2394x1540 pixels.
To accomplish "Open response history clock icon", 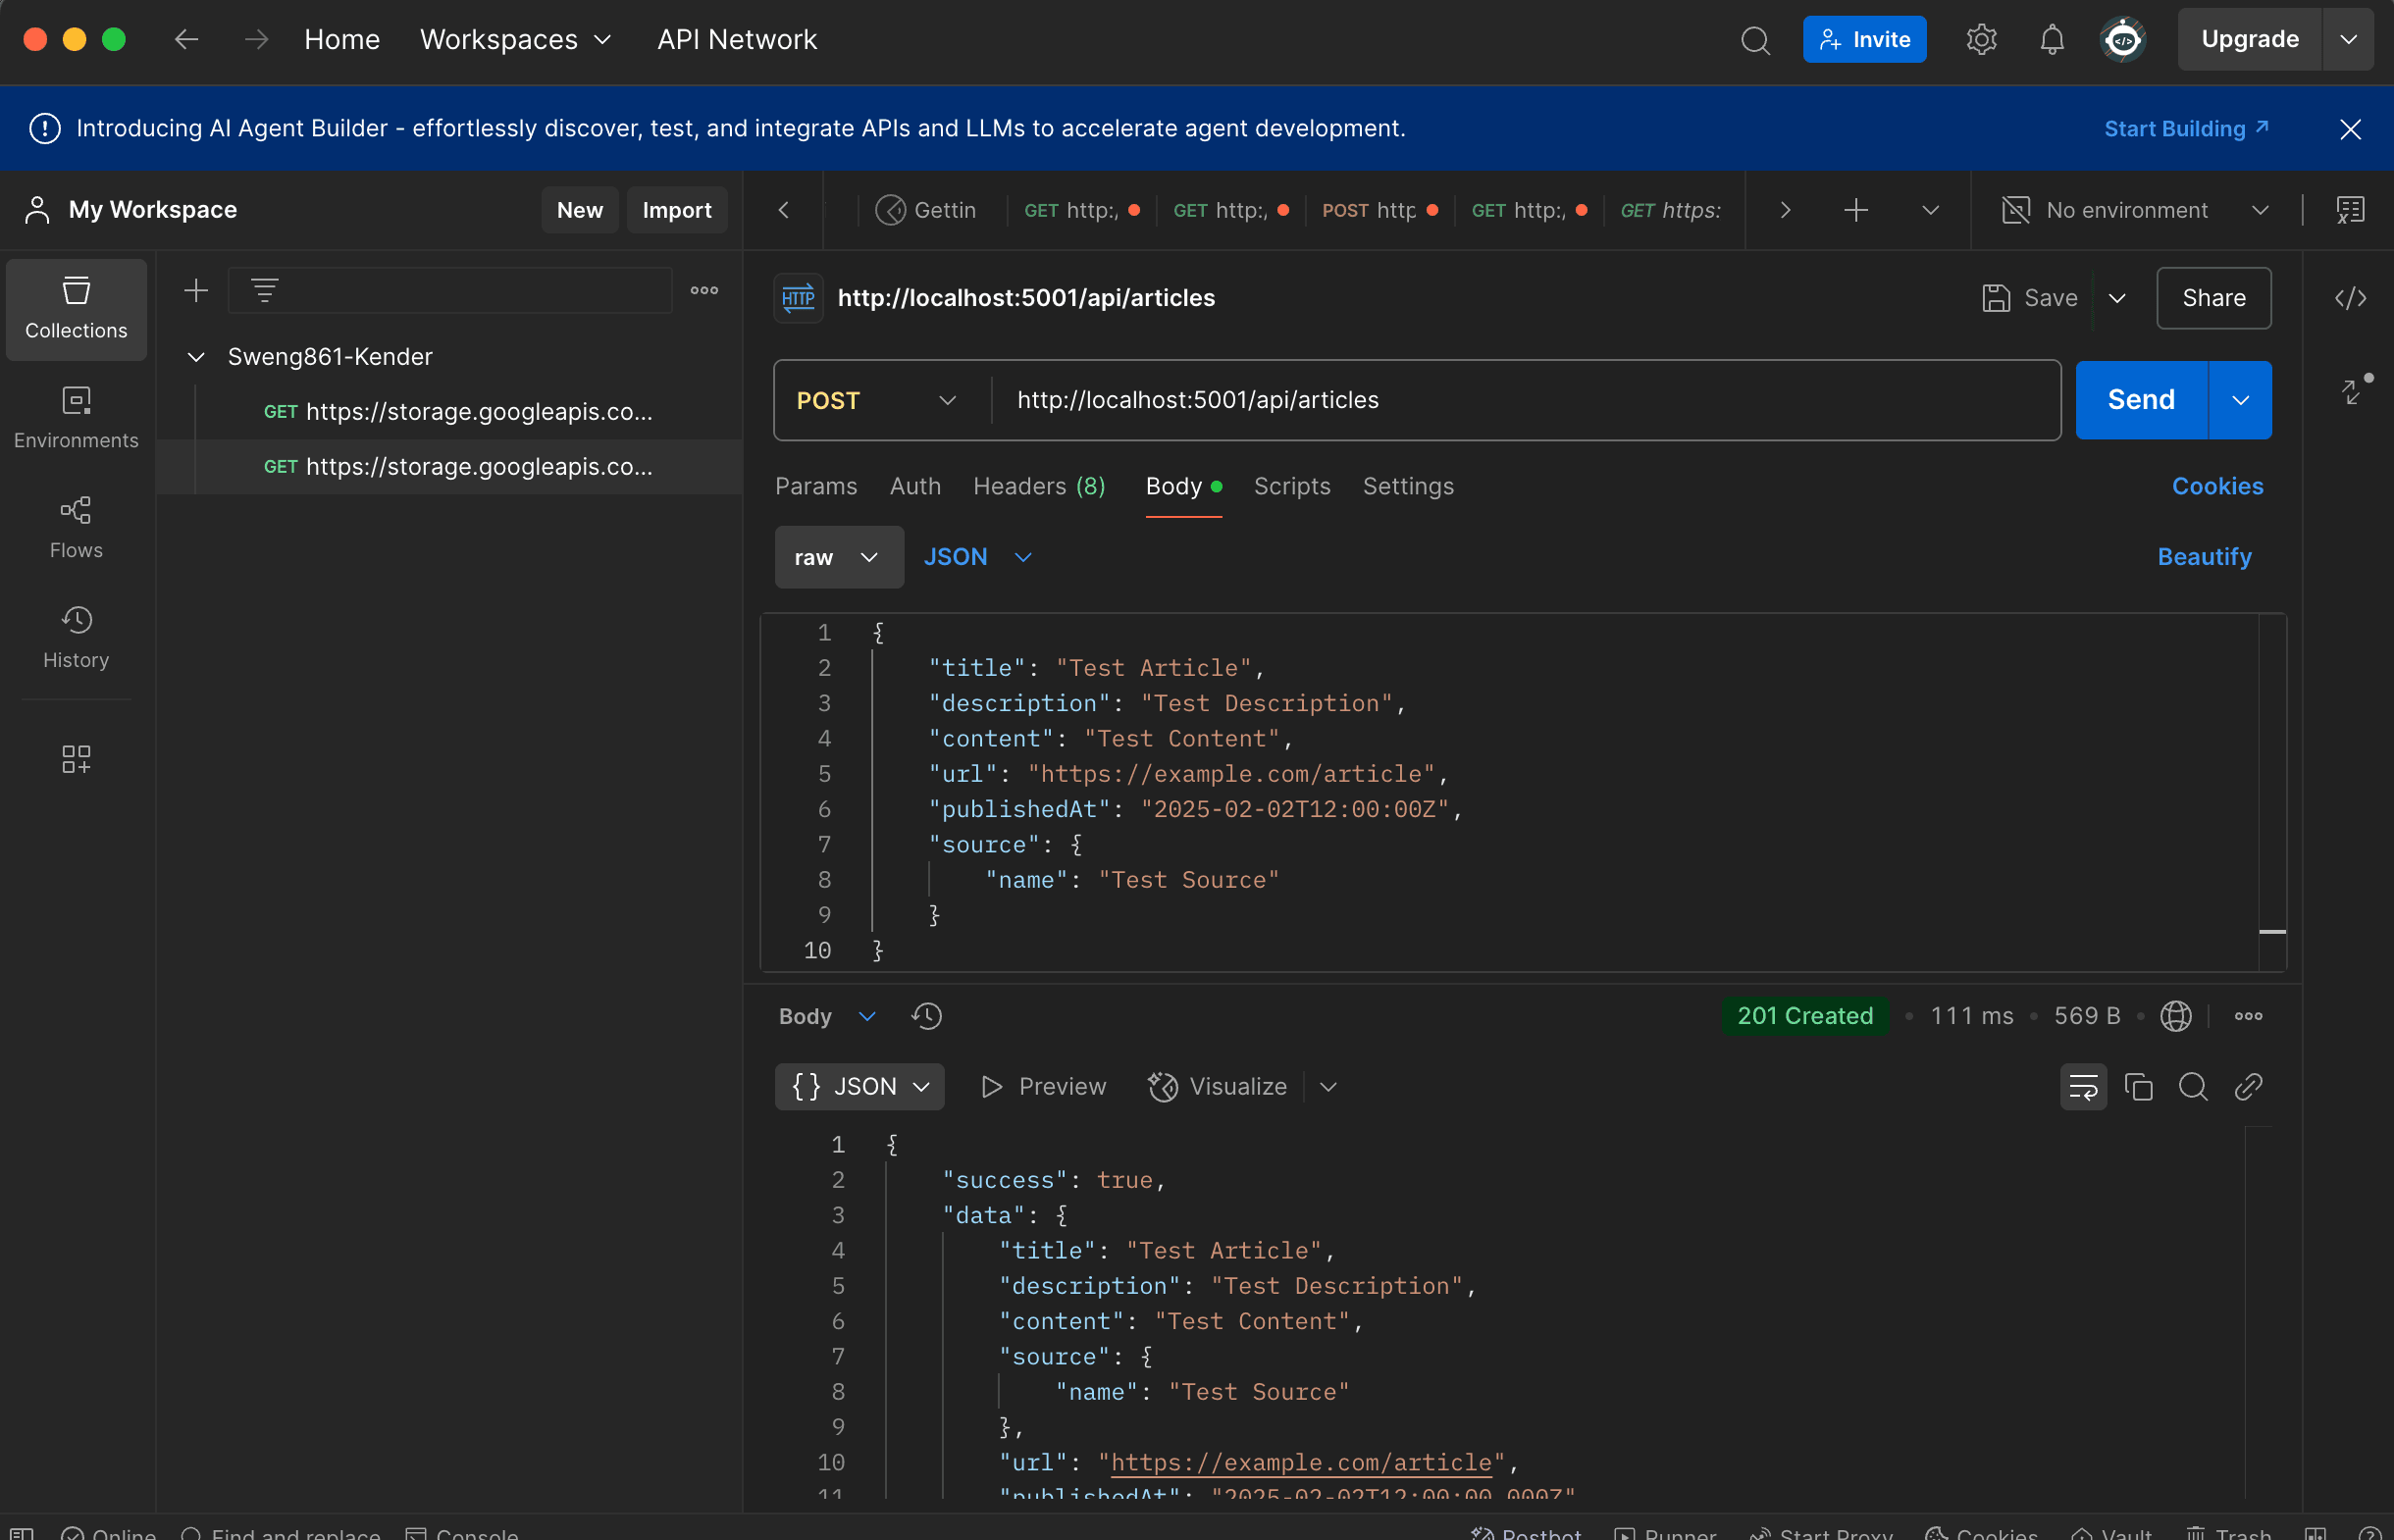I will pyautogui.click(x=927, y=1016).
